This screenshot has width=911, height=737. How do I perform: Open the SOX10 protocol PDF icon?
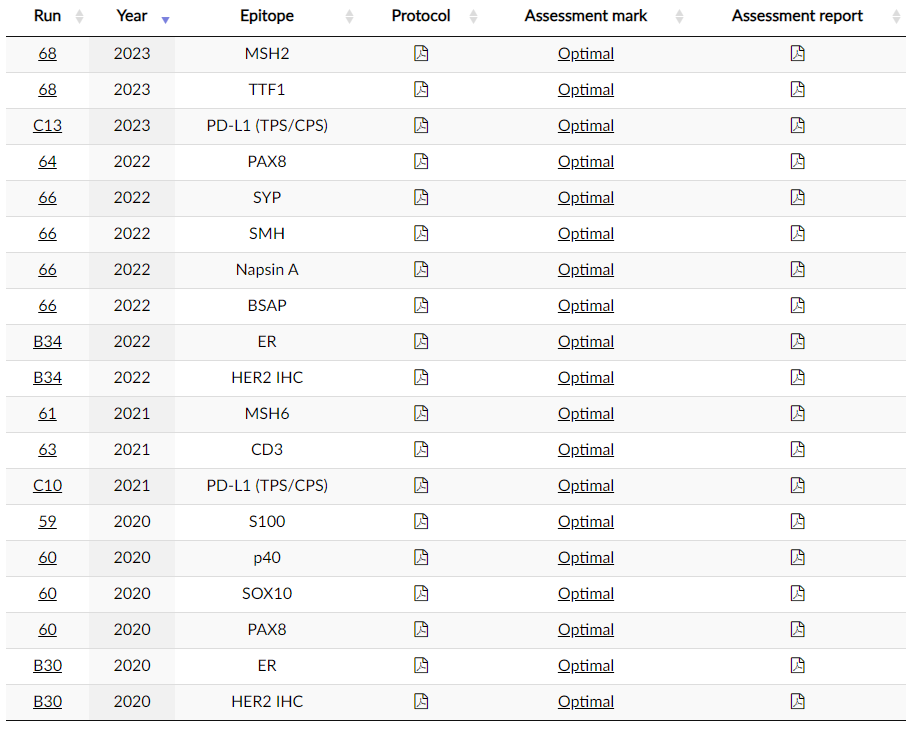(421, 594)
